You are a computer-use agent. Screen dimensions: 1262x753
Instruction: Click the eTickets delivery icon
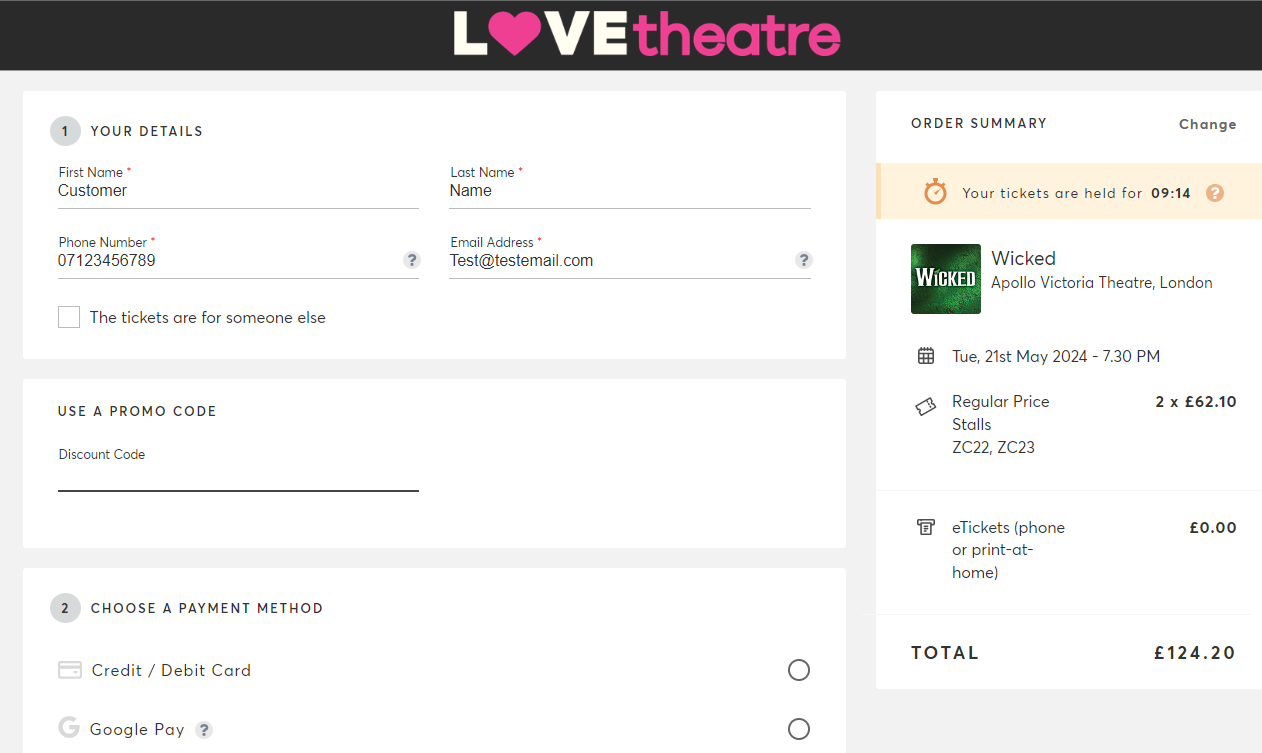pos(926,527)
